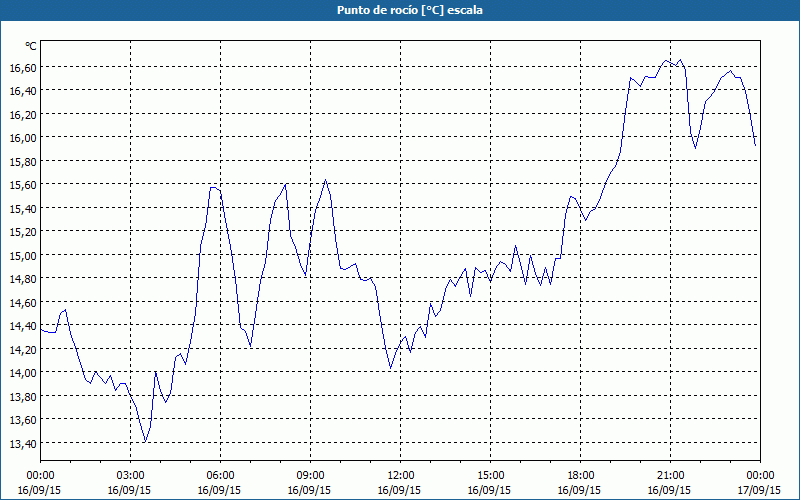Click the 18:00 time label
This screenshot has width=800, height=500.
(581, 476)
